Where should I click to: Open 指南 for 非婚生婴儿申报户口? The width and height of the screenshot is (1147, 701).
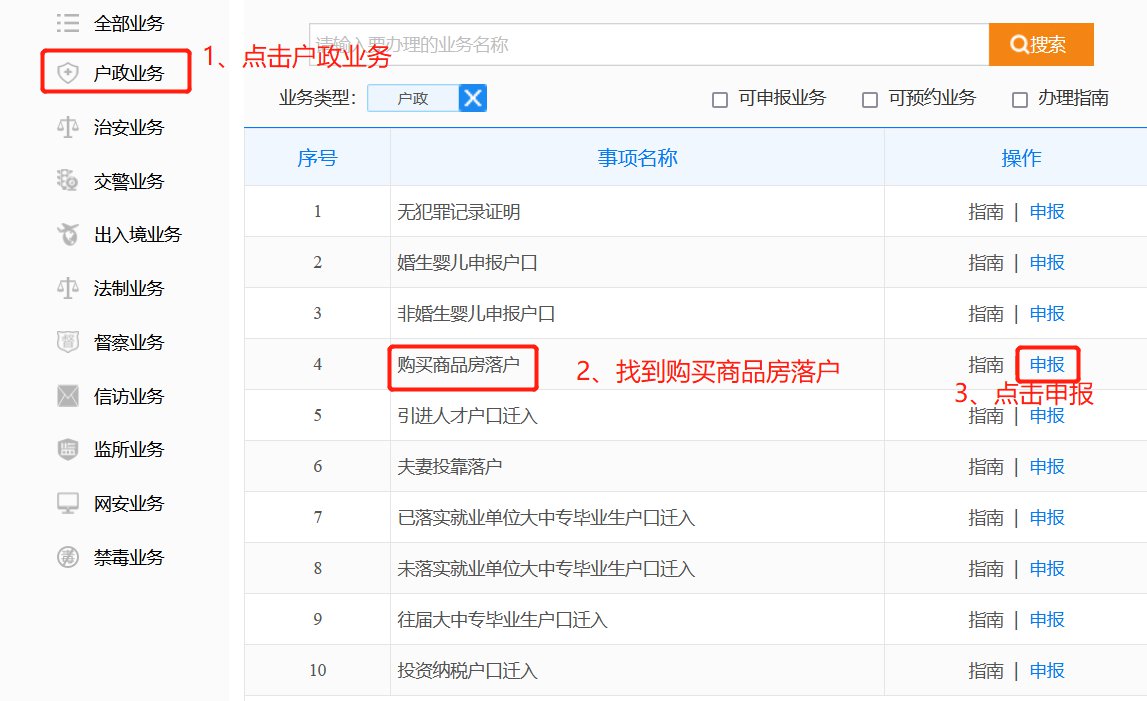tap(985, 313)
